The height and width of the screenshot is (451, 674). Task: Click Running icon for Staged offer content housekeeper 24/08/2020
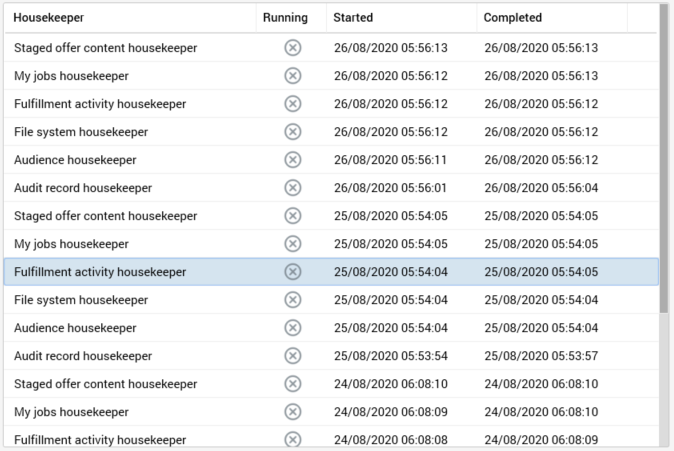[x=292, y=384]
